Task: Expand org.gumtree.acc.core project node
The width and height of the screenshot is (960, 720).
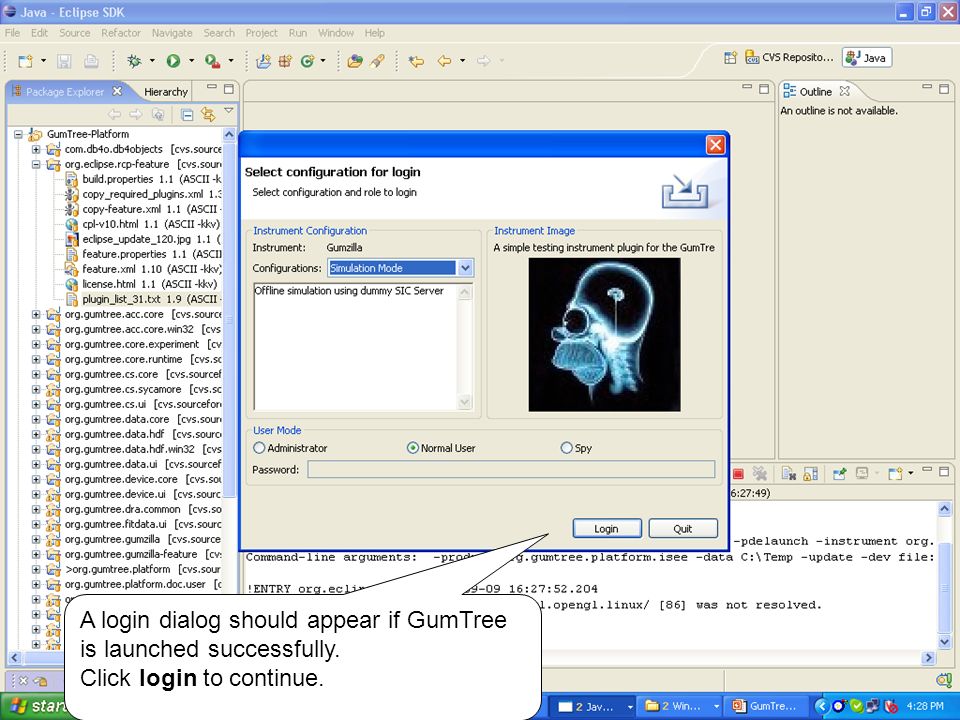Action: click(36, 314)
